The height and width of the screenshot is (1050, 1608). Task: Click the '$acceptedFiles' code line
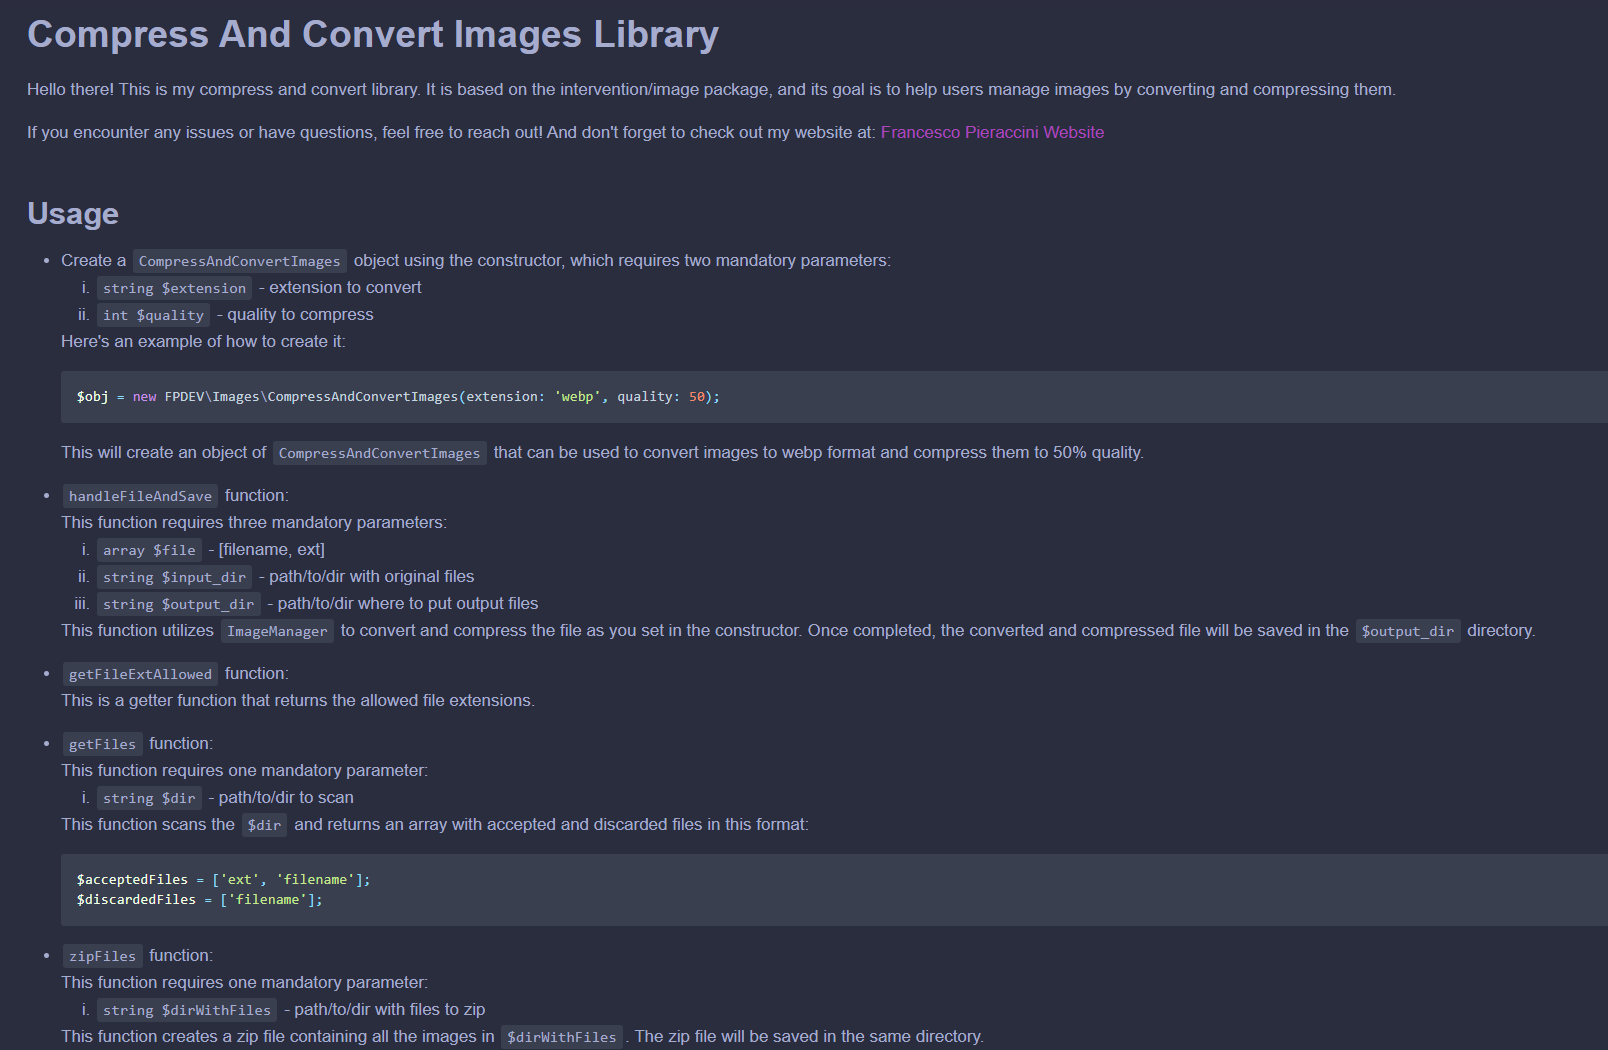coord(224,880)
